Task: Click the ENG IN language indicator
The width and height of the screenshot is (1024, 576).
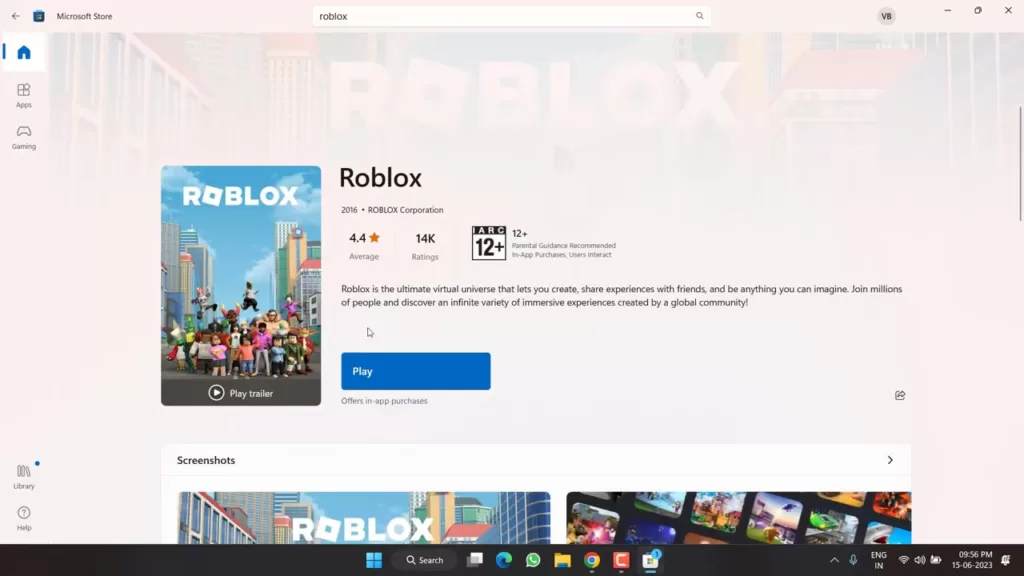Action: 878,560
